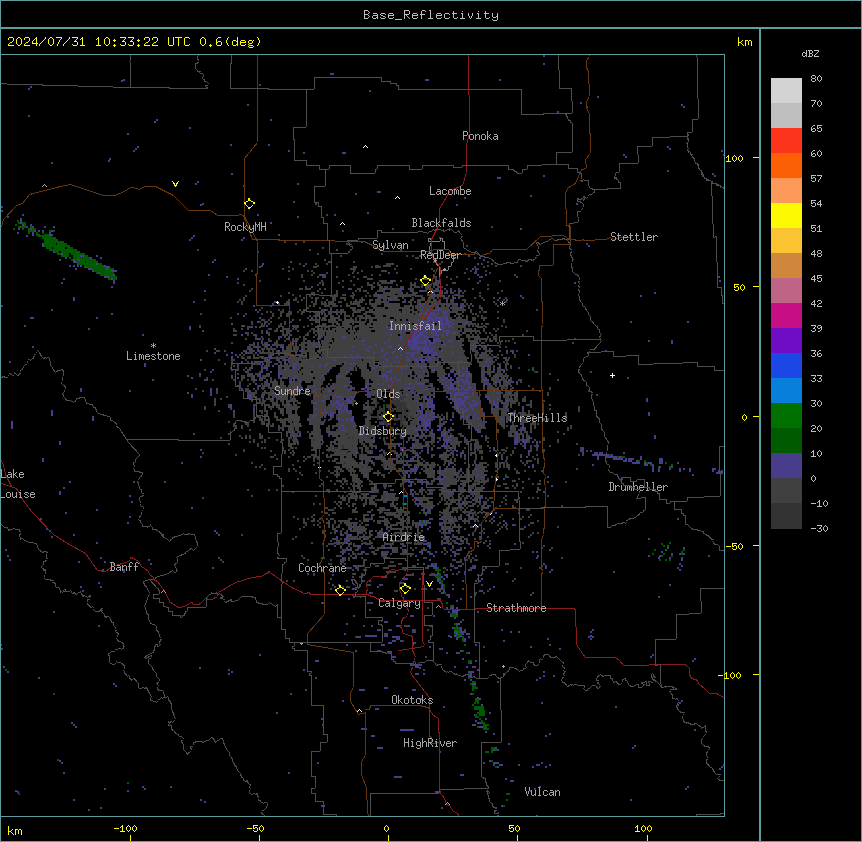Click the Blackfalds label

point(441,223)
